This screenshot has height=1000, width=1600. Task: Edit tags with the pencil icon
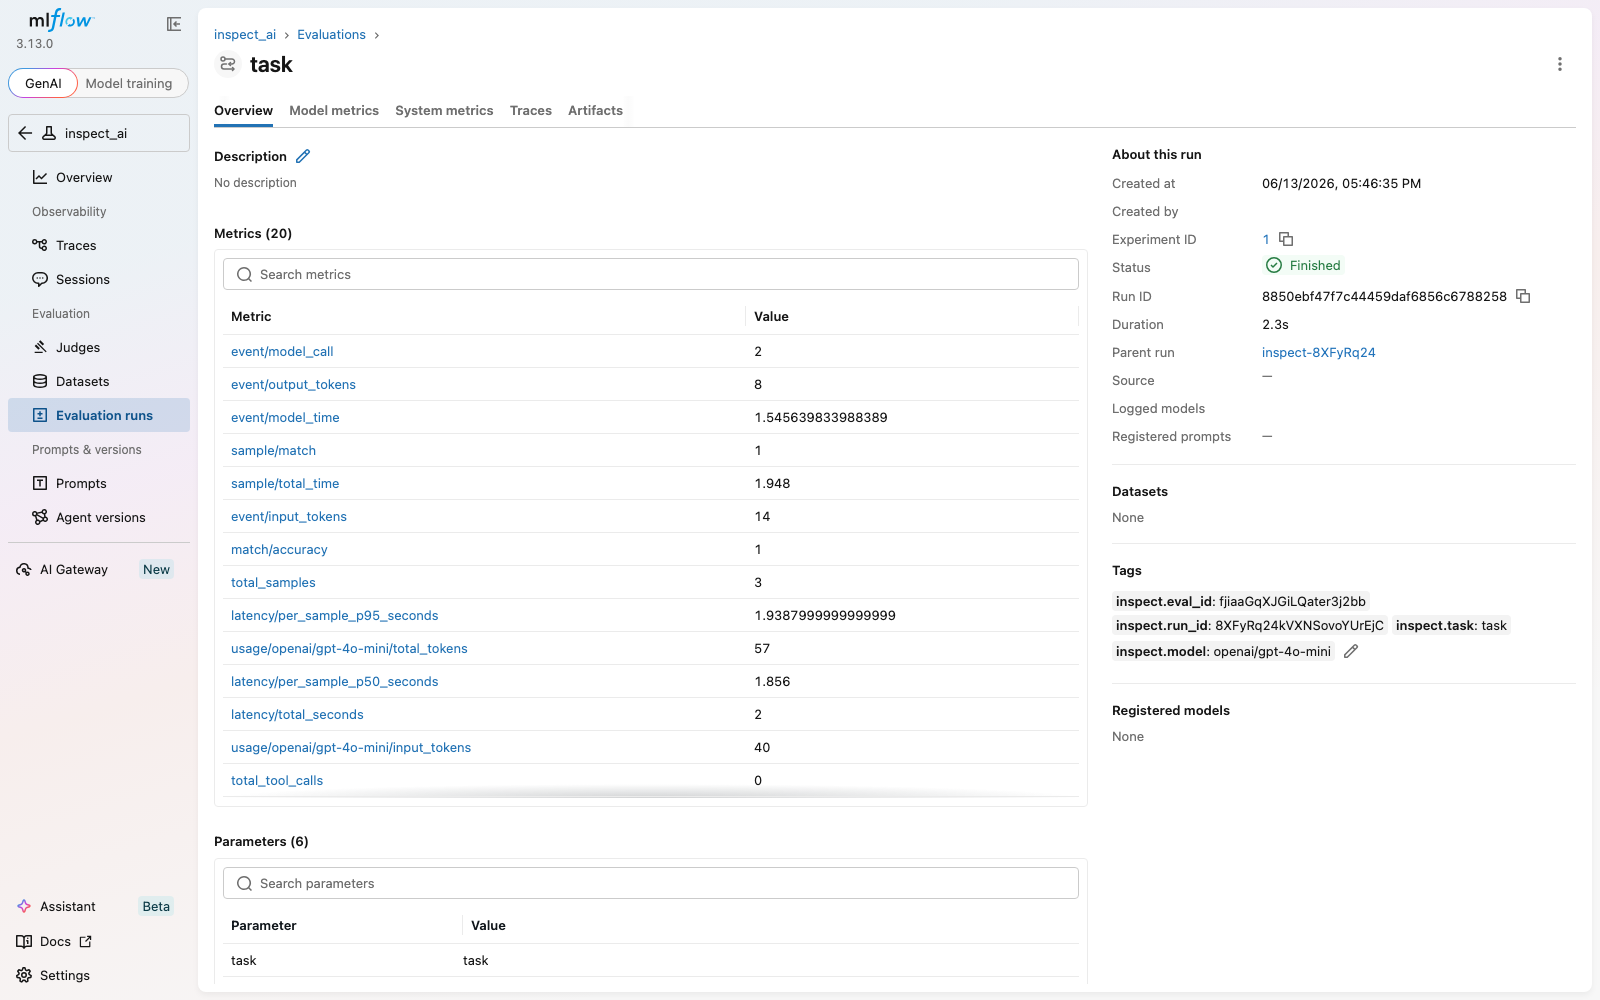click(x=1351, y=651)
